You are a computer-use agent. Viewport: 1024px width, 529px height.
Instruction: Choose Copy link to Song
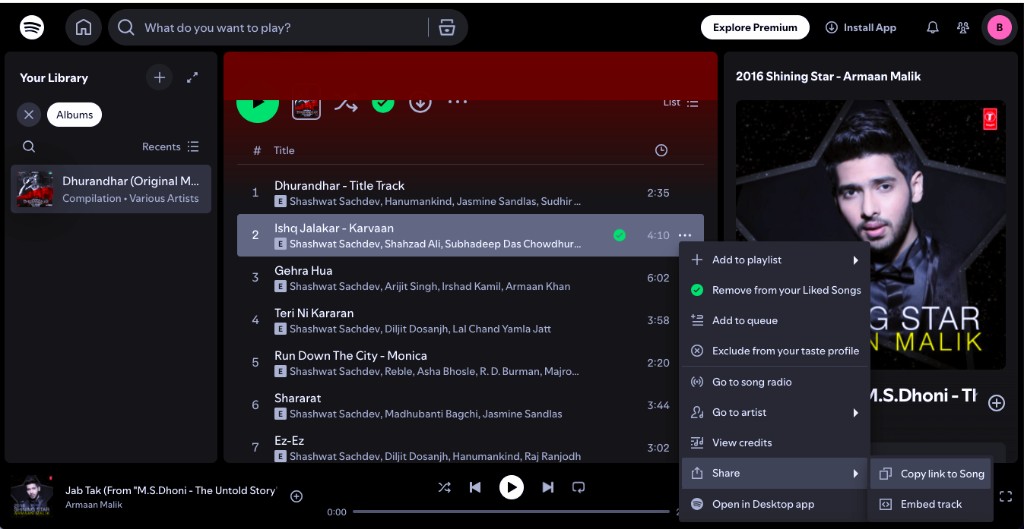point(931,474)
